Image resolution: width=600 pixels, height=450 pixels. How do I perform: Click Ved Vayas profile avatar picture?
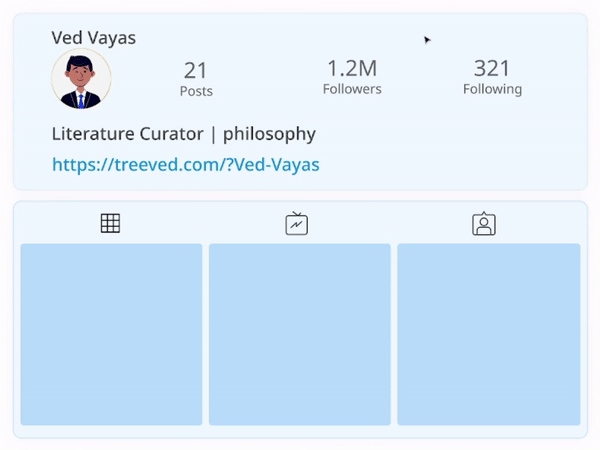click(x=81, y=79)
